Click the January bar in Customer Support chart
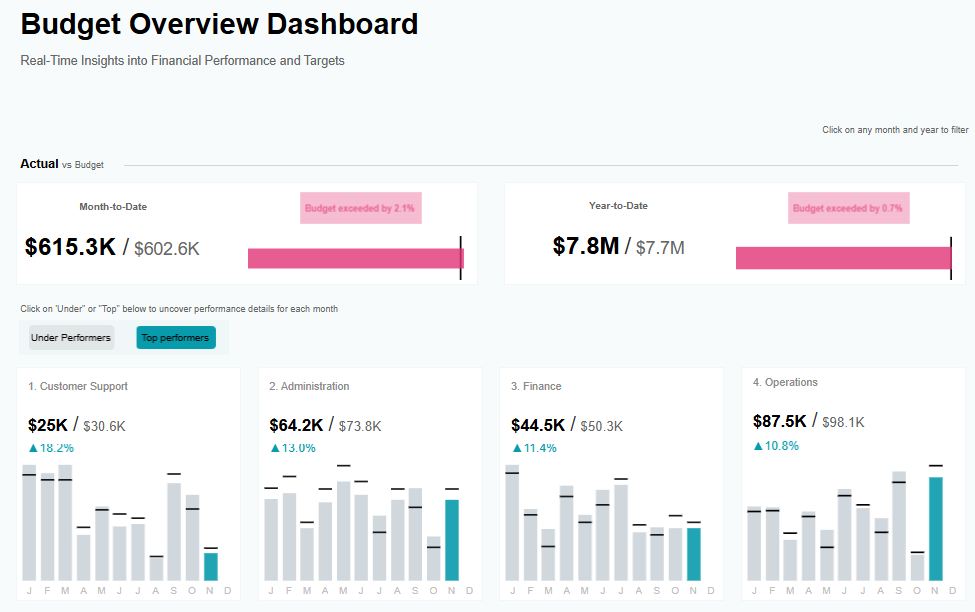The image size is (975, 612). coord(29,522)
